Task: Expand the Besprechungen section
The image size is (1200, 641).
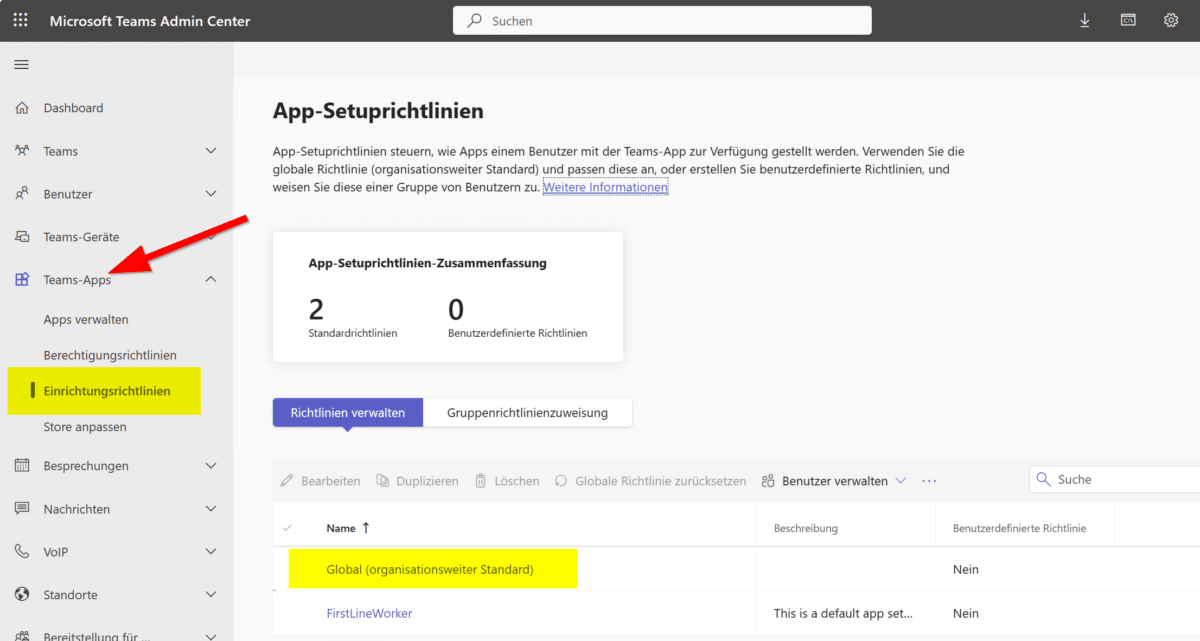Action: coord(210,466)
